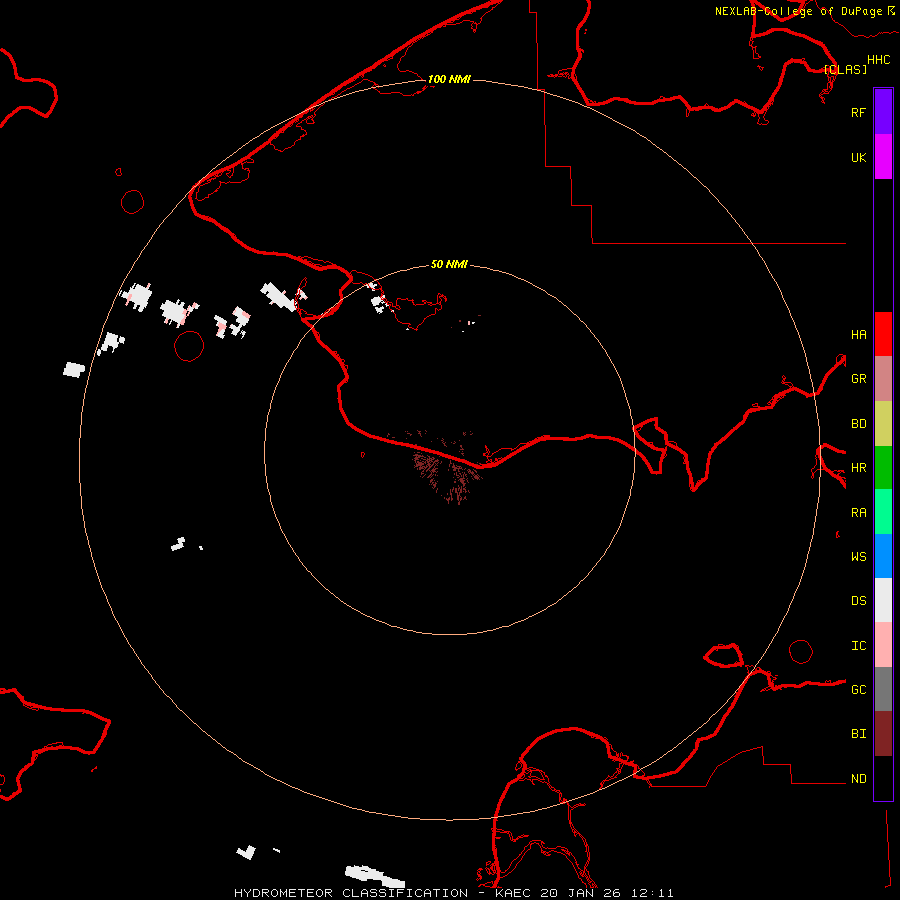Select the BD yellow legend block
Viewport: 900px width, 900px height.
point(883,423)
